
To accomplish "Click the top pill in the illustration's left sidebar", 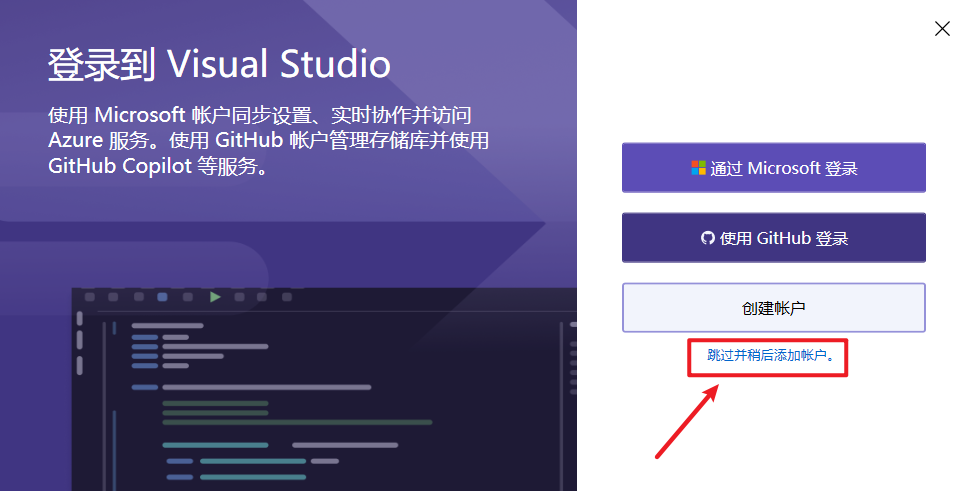I will (x=80, y=318).
